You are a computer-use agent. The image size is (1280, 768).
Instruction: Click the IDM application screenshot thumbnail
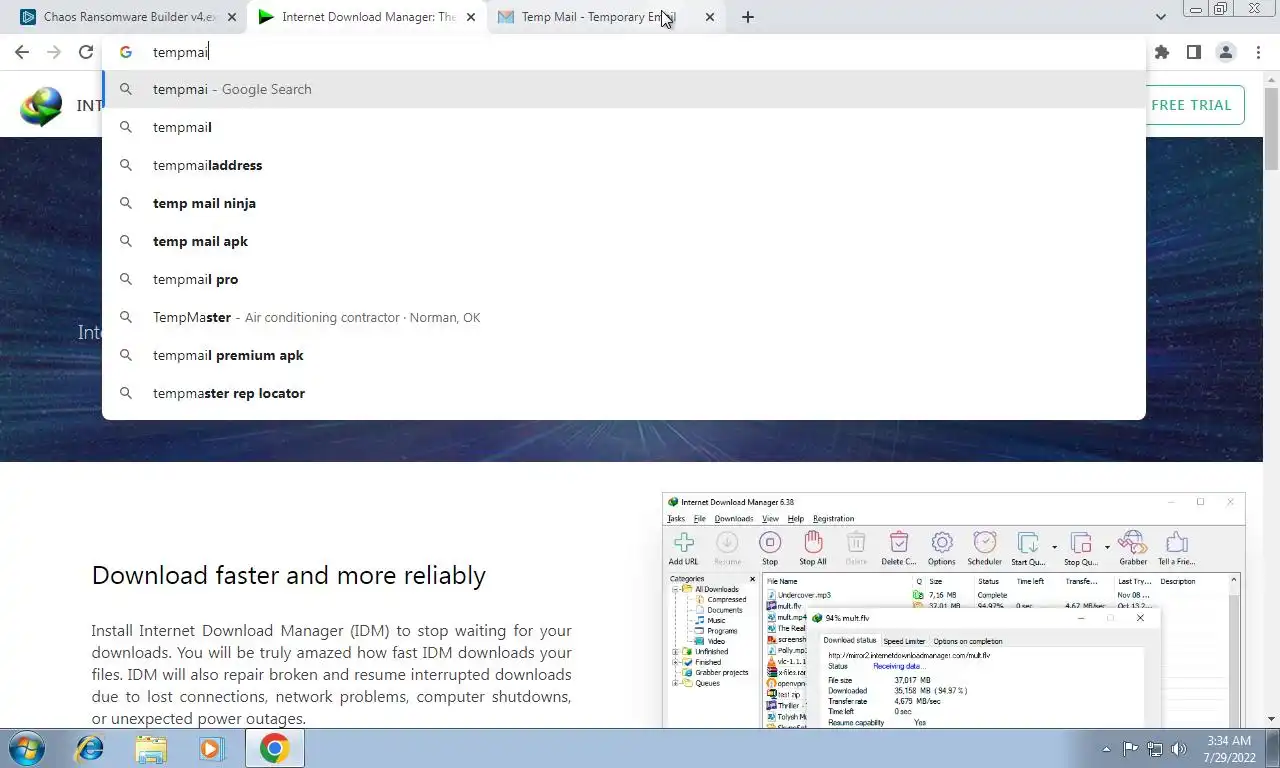tap(953, 610)
